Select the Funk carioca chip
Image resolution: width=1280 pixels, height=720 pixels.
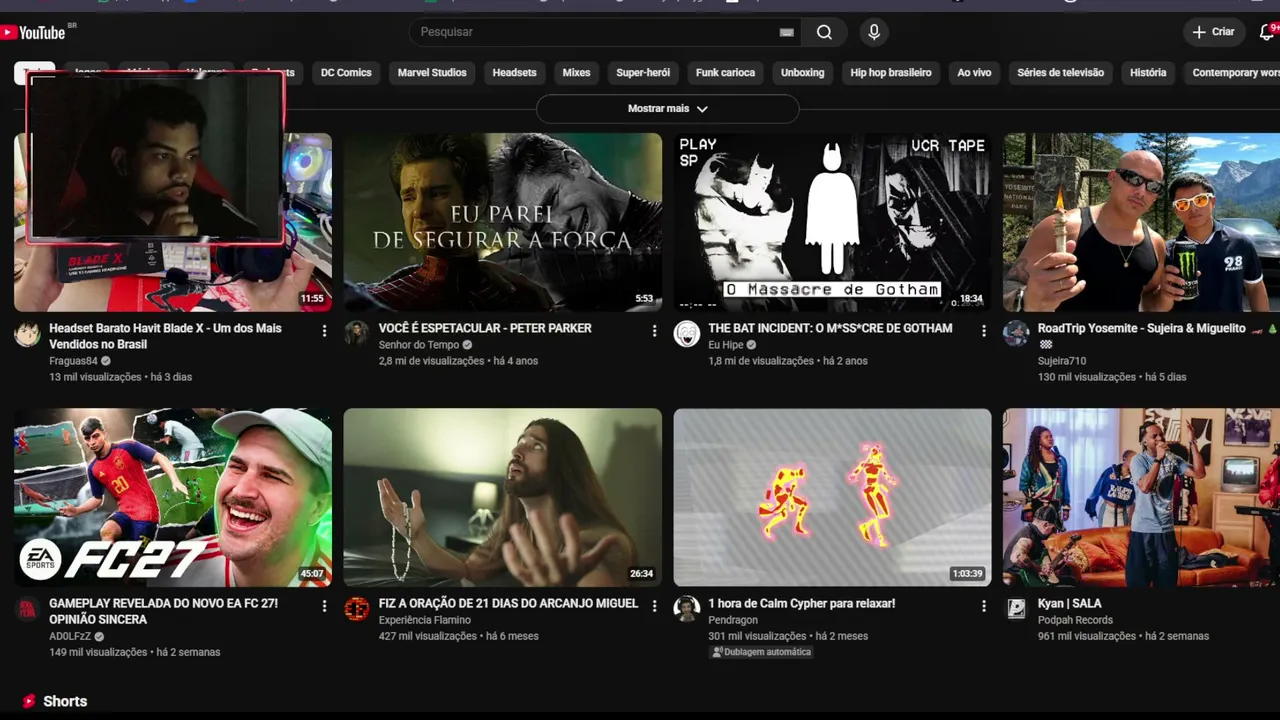(x=725, y=73)
